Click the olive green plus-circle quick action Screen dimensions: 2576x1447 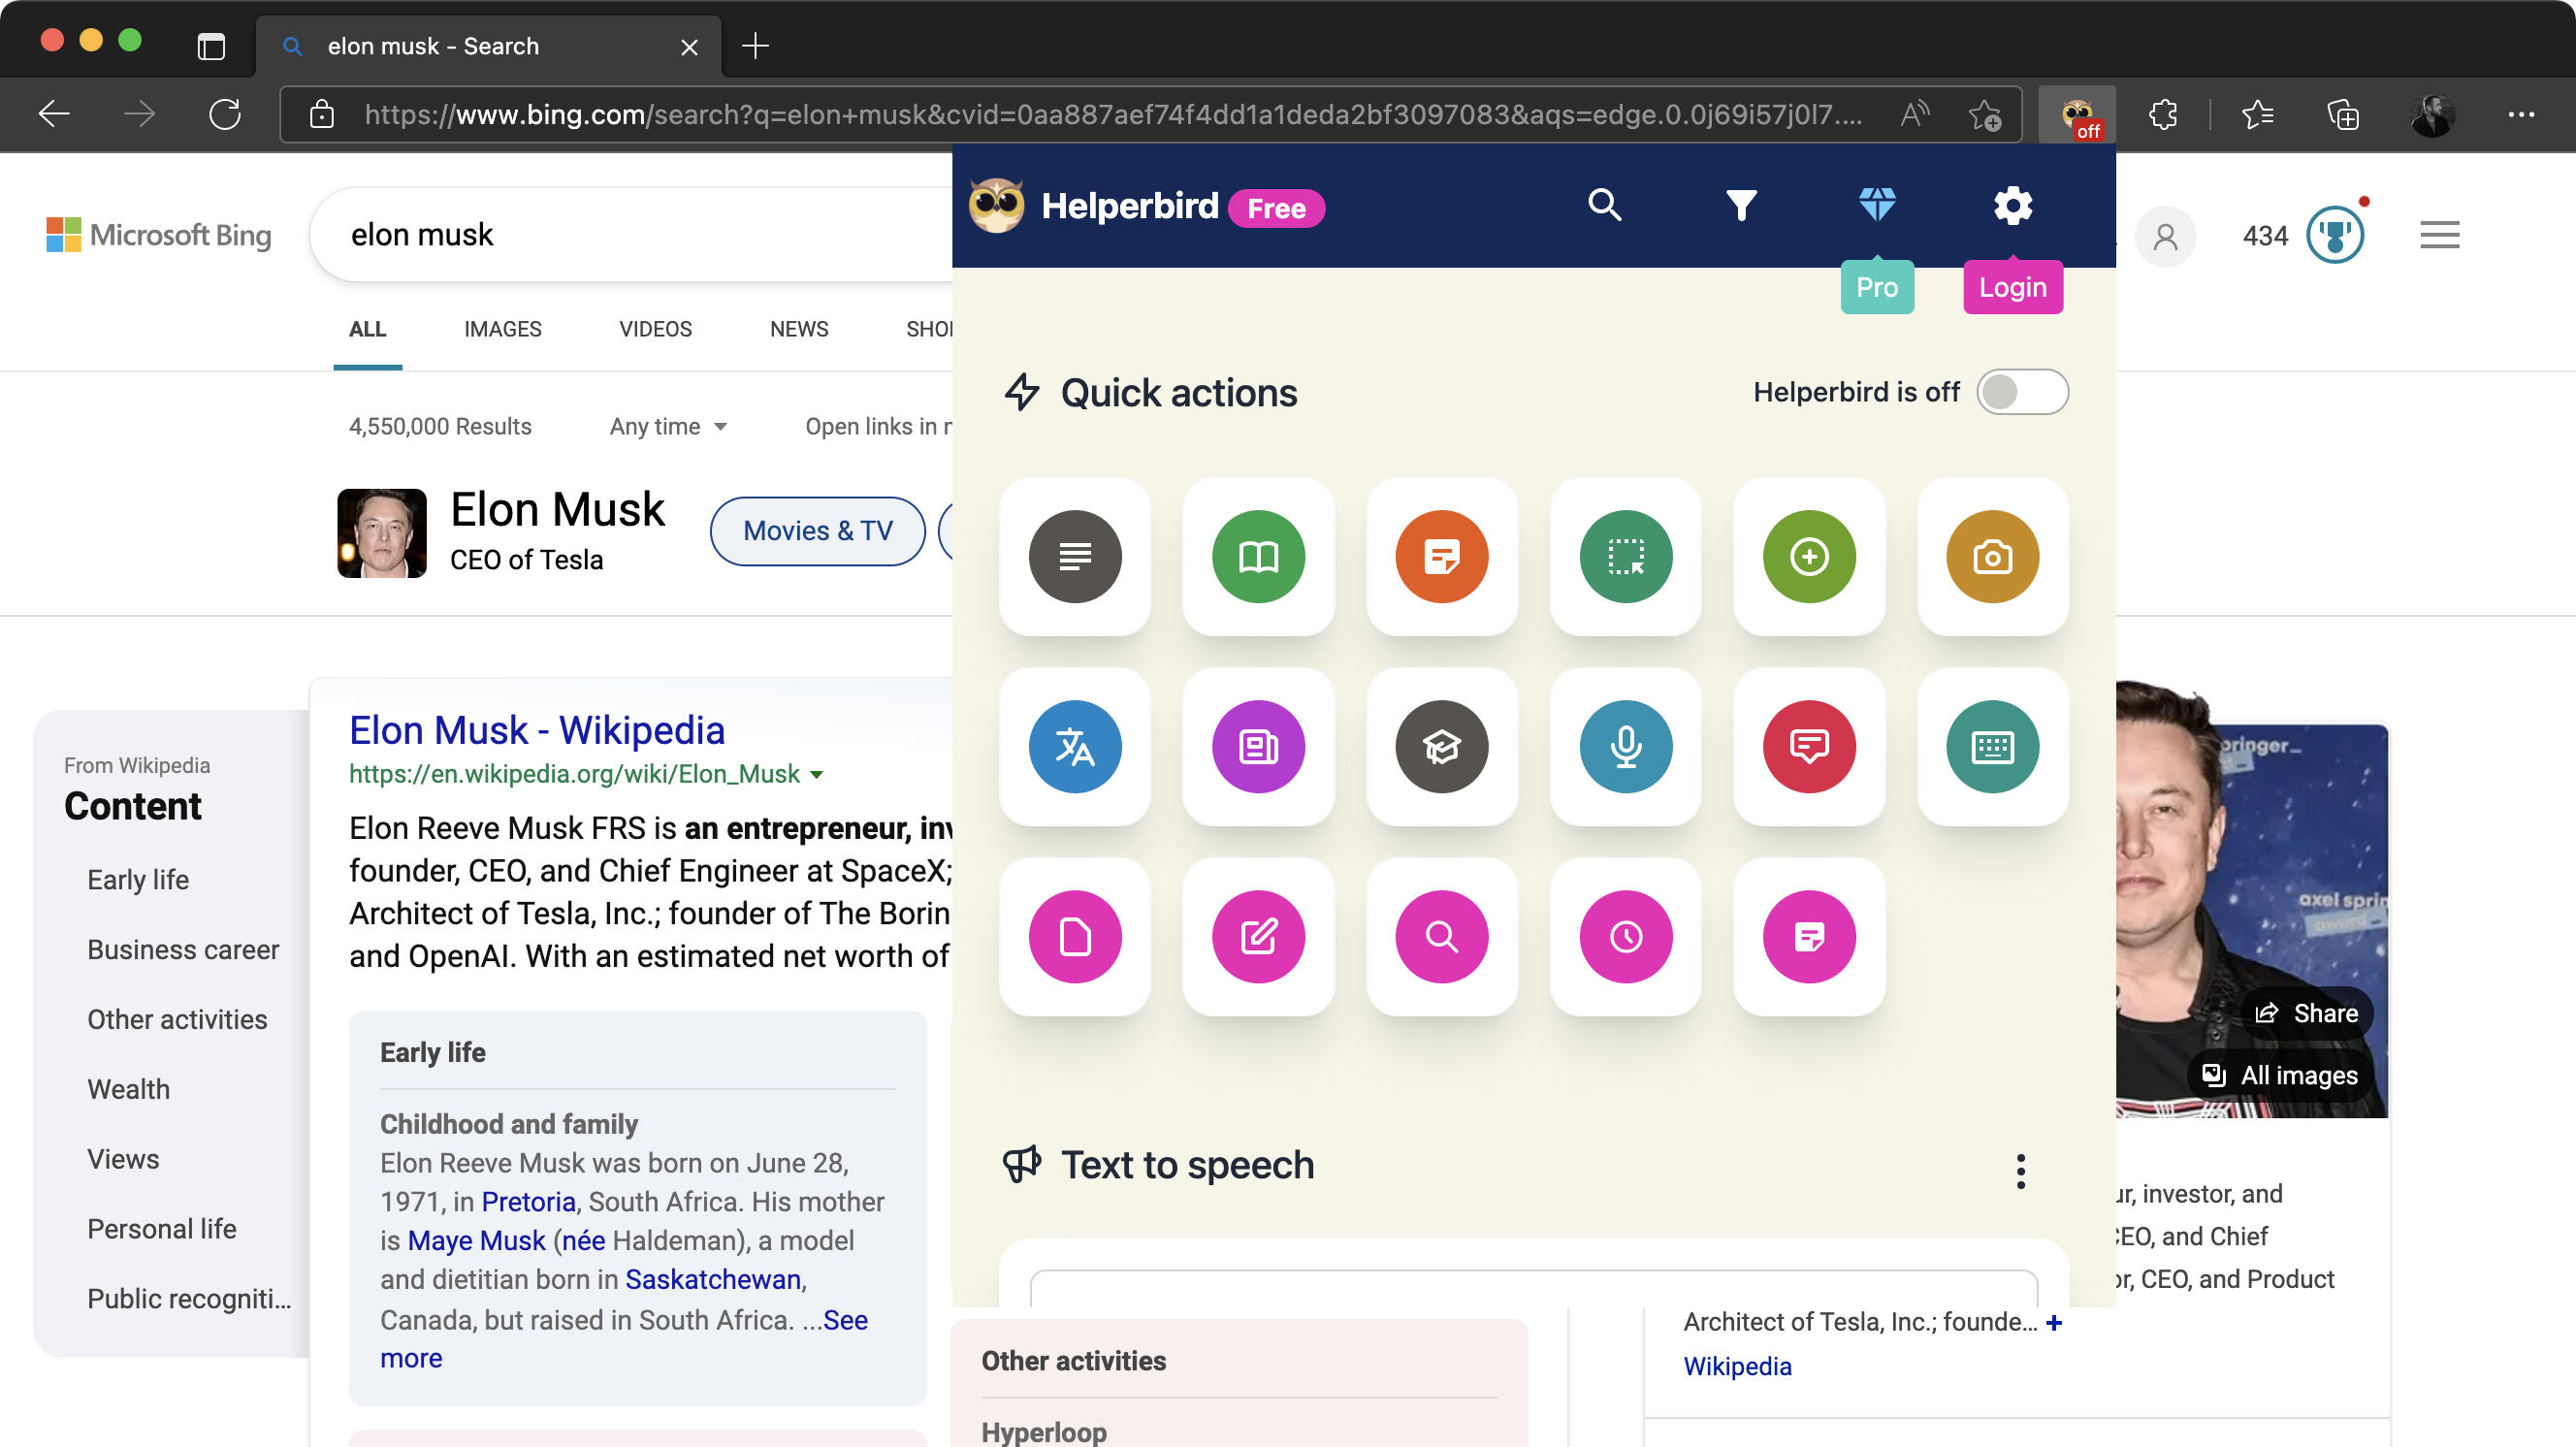tap(1809, 556)
